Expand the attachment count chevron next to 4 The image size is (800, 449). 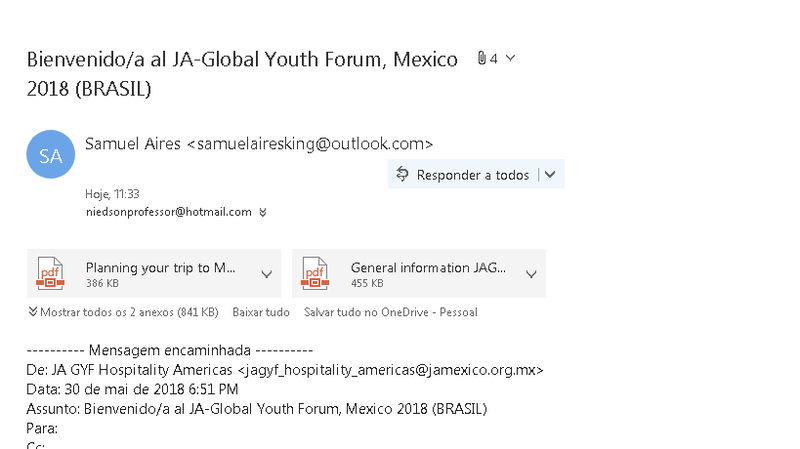point(510,58)
